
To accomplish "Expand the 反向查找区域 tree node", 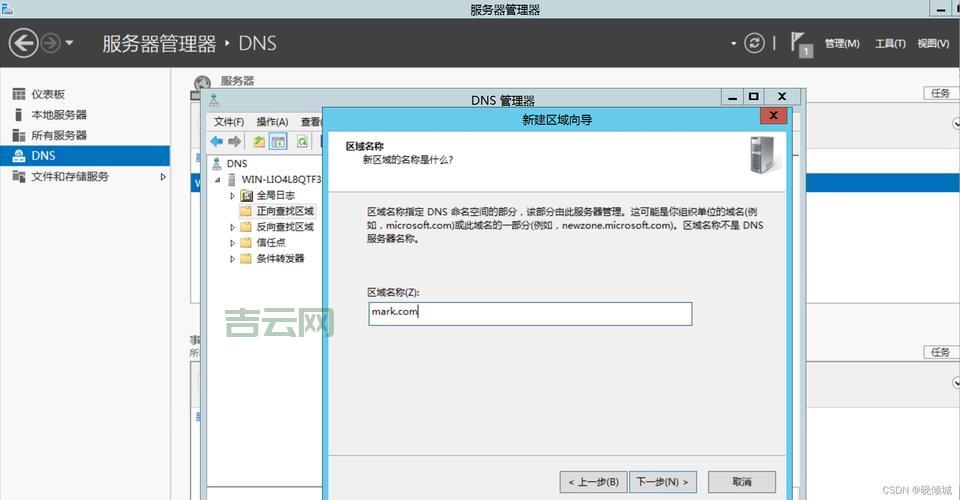I will coord(233,227).
